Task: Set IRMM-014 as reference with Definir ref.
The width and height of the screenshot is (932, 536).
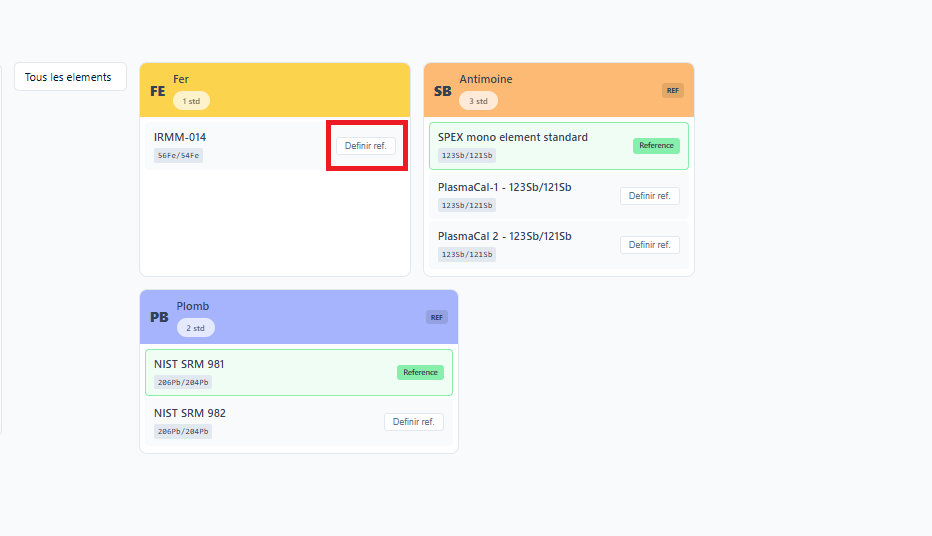Action: tap(365, 146)
